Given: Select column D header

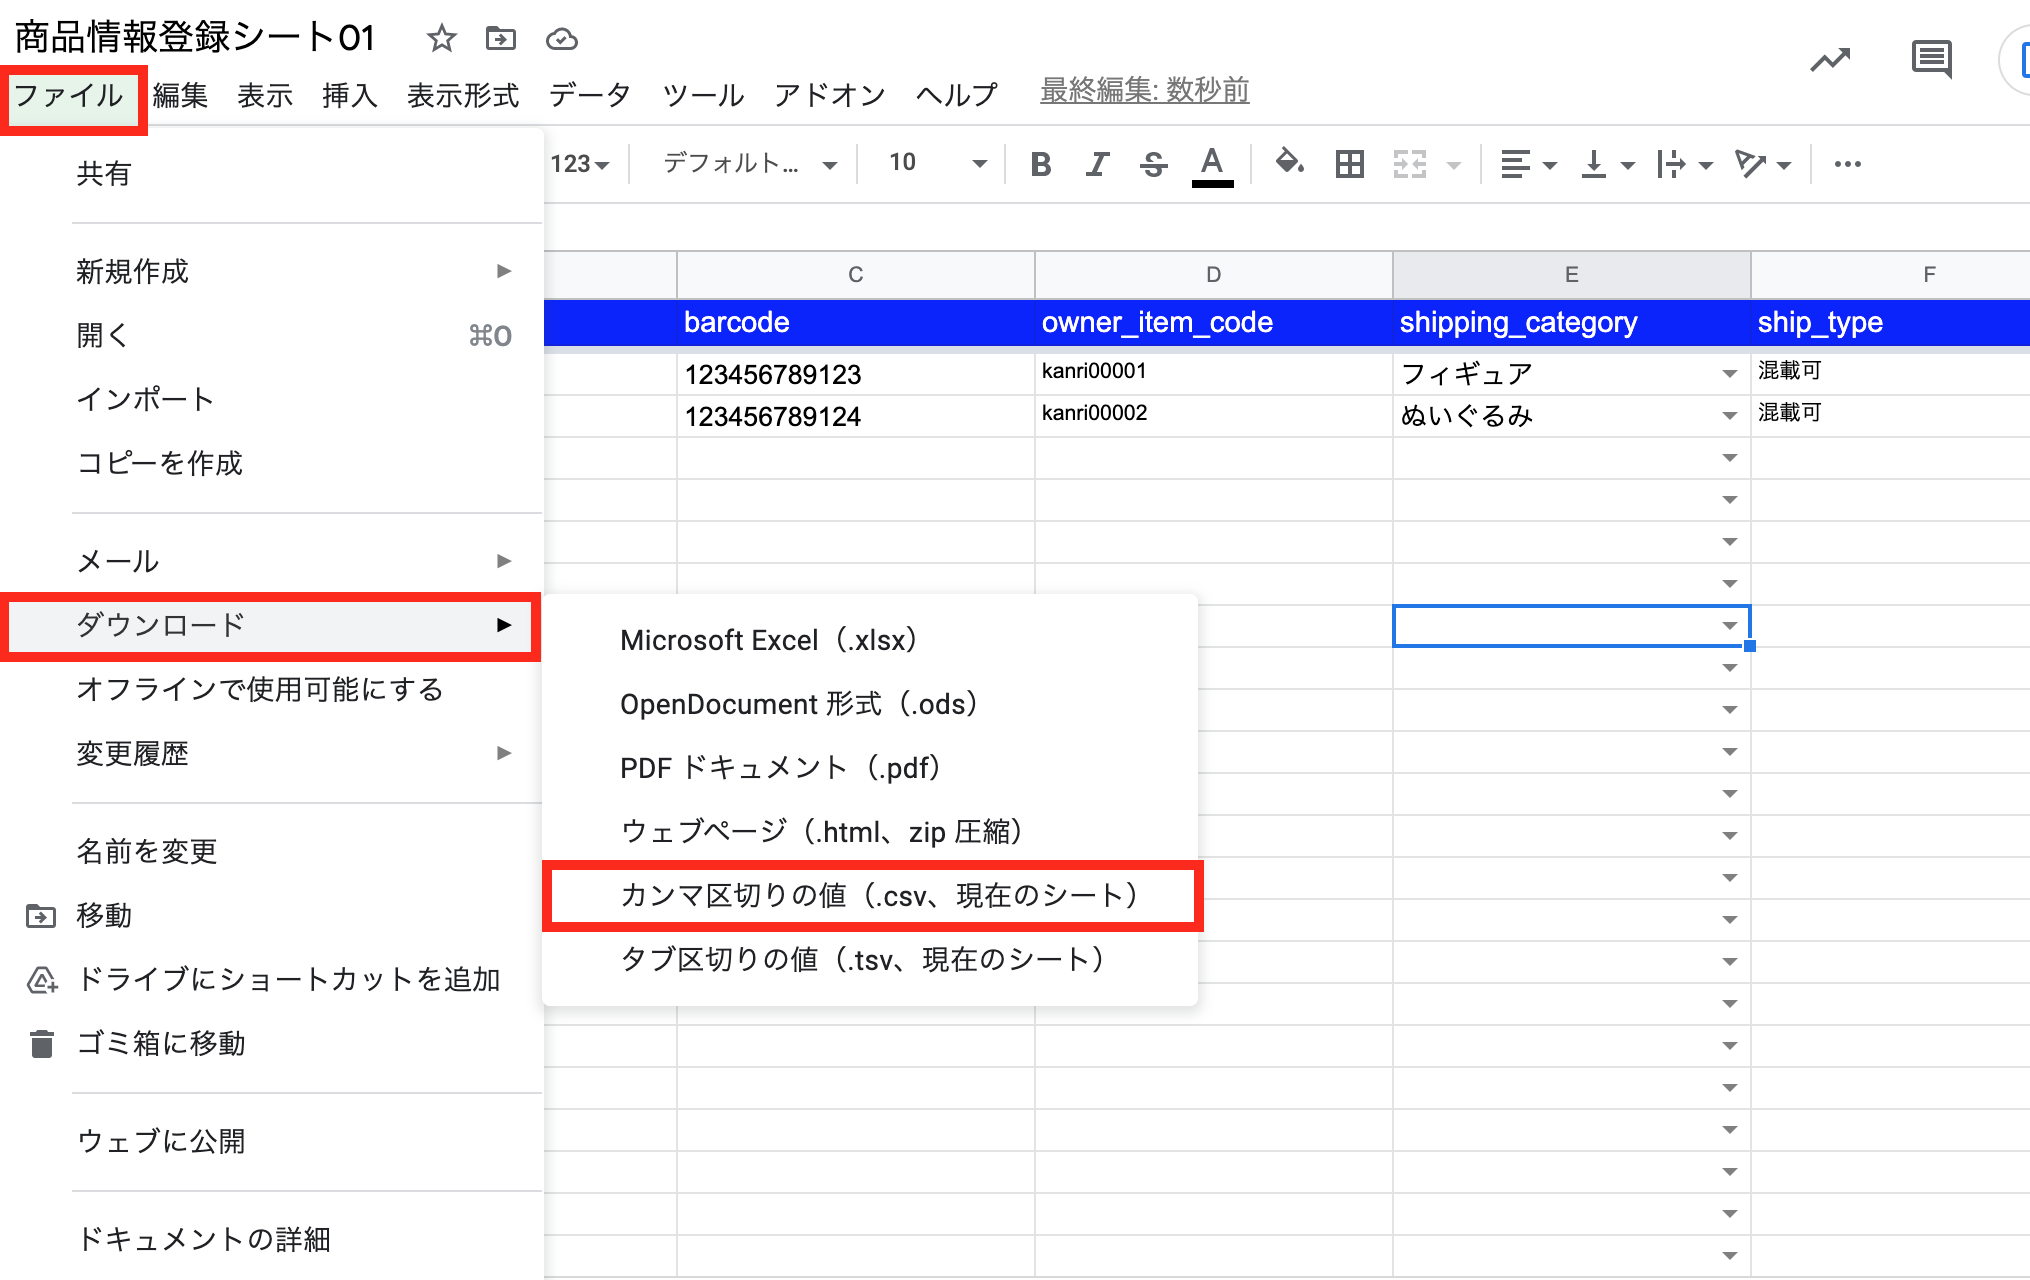Looking at the screenshot, I should tap(1213, 274).
